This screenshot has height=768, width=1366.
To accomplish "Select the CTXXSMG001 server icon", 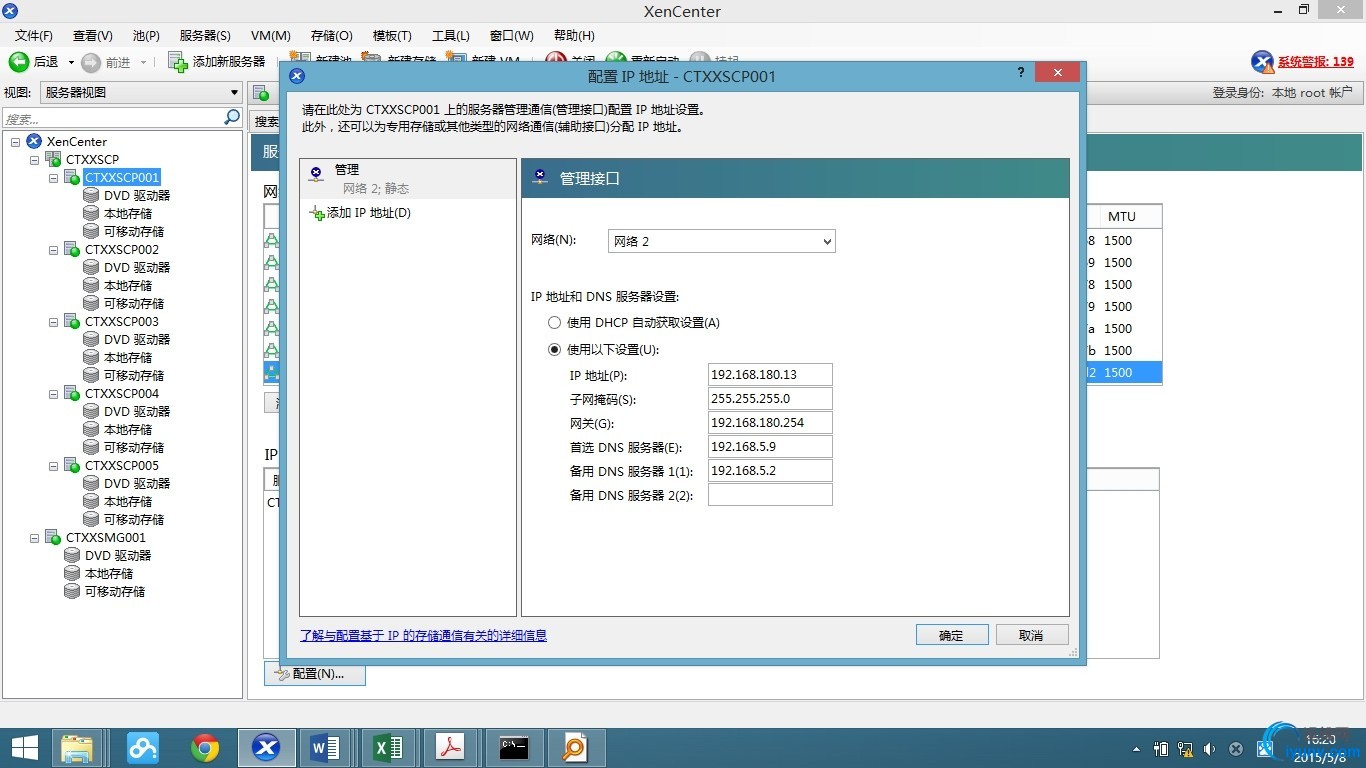I will pyautogui.click(x=53, y=538).
